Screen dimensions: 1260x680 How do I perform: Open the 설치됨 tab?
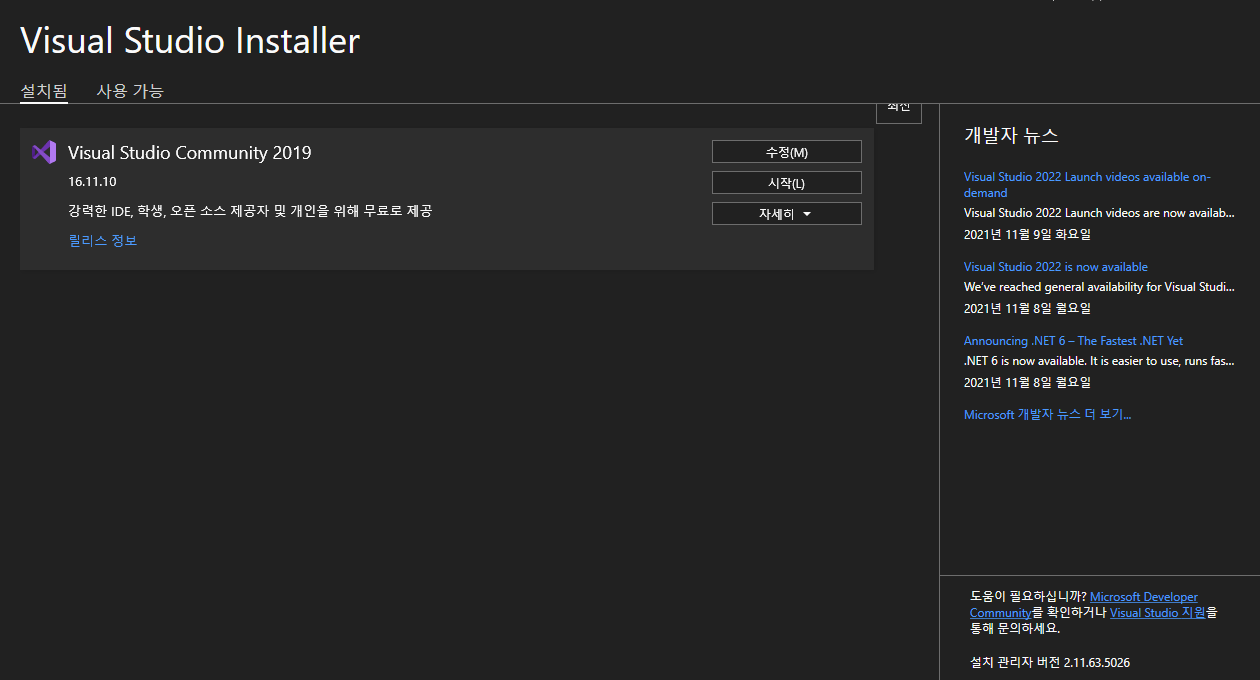point(44,91)
